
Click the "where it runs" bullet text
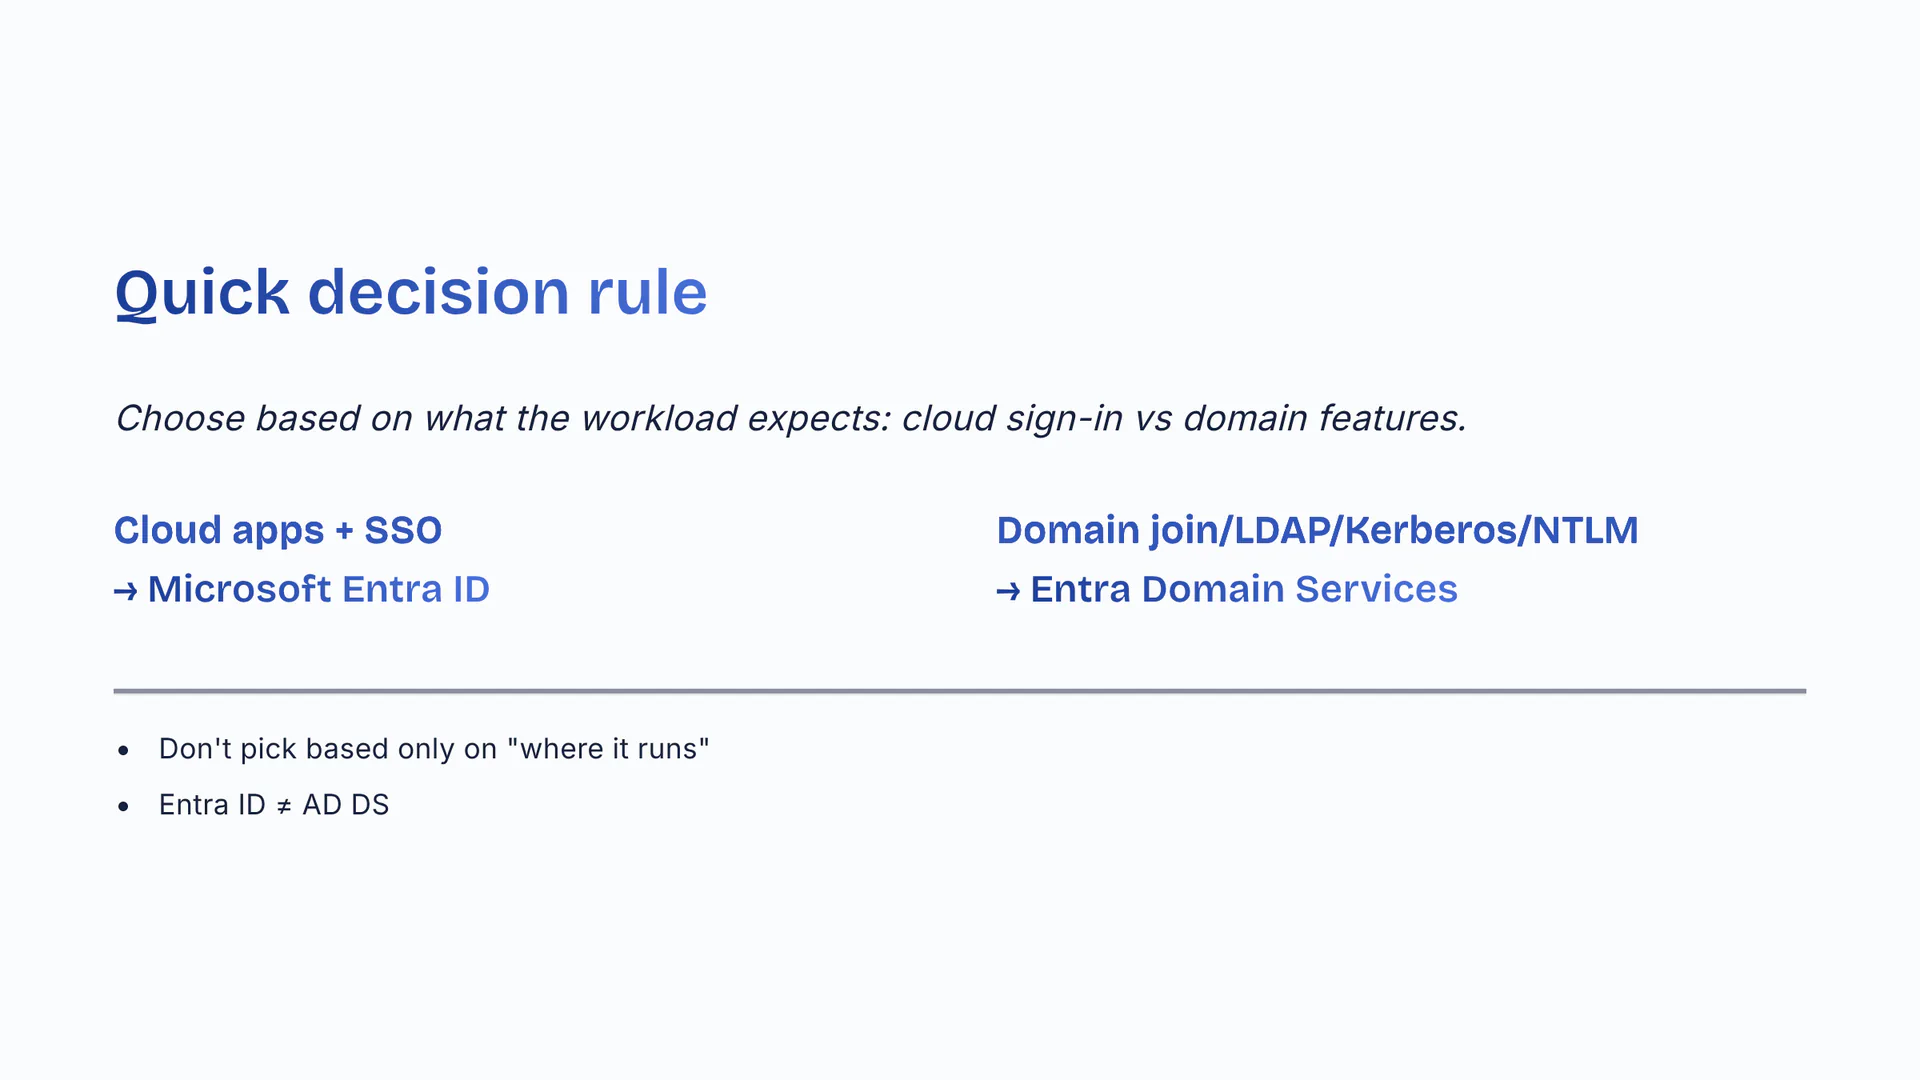433,749
